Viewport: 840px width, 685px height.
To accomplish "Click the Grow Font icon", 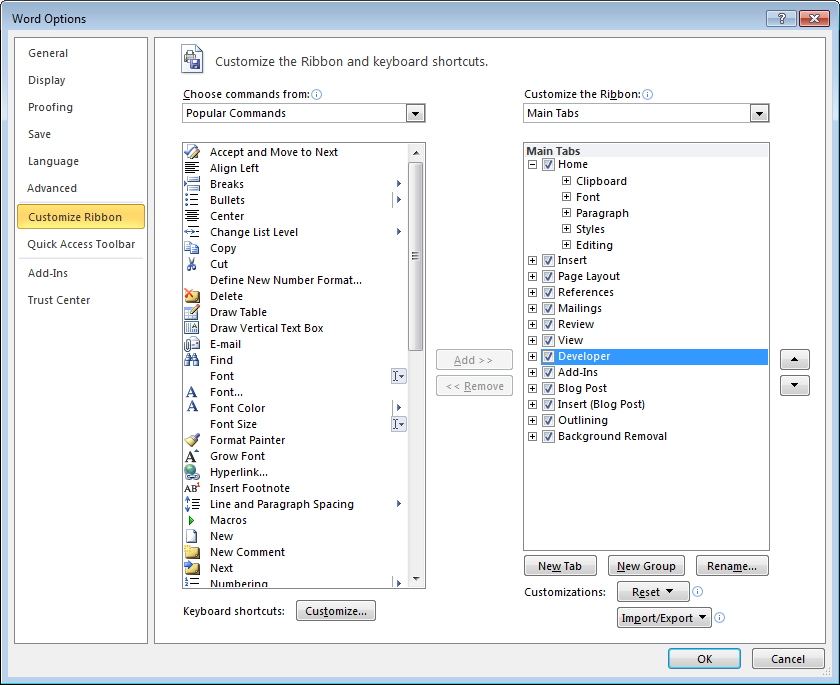I will pyautogui.click(x=192, y=456).
